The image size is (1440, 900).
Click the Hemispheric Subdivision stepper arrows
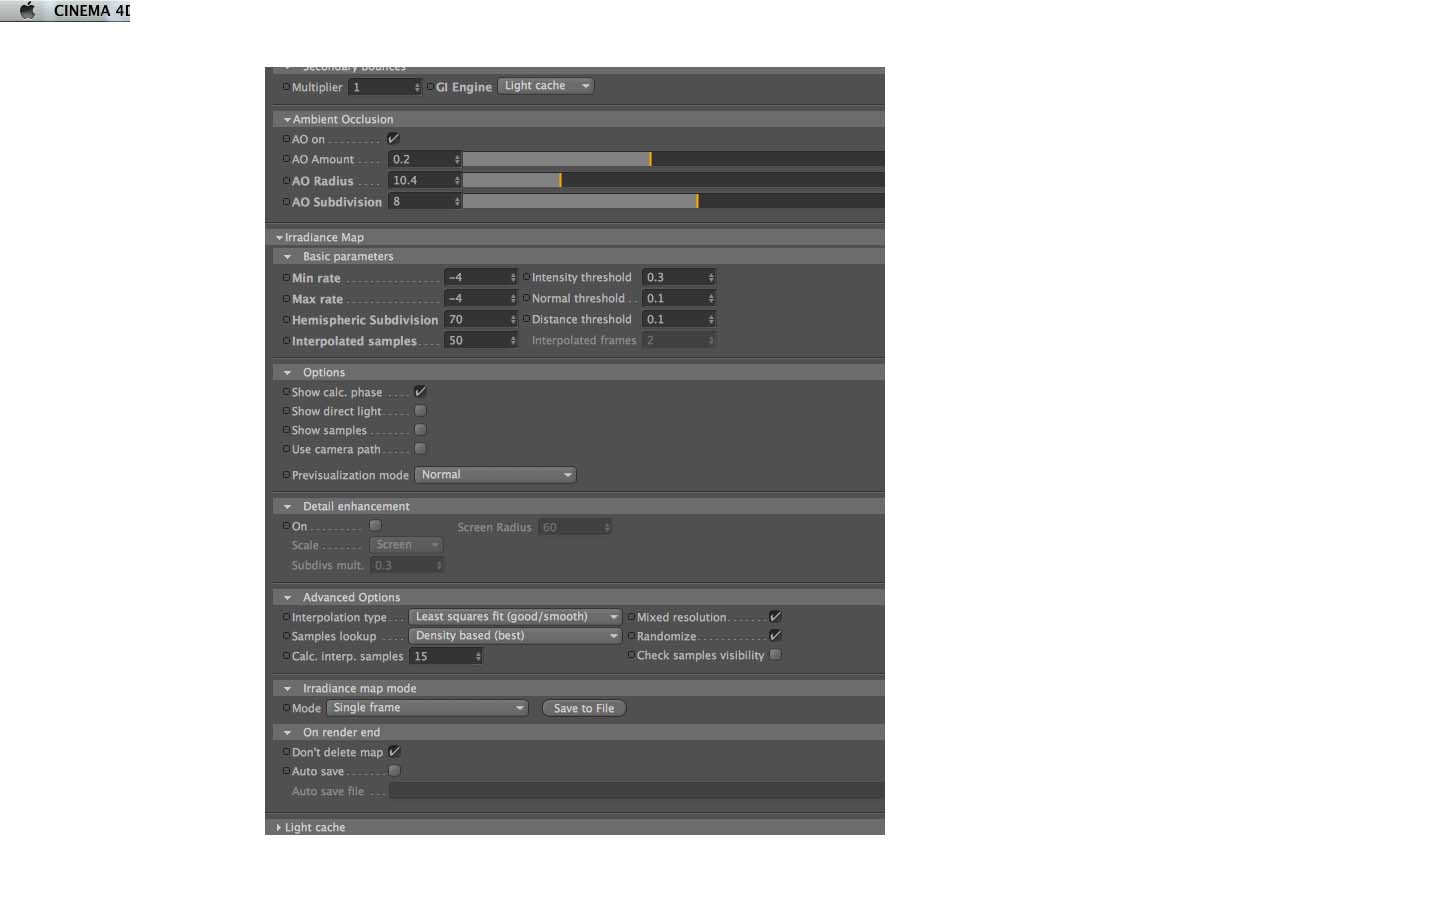click(513, 319)
